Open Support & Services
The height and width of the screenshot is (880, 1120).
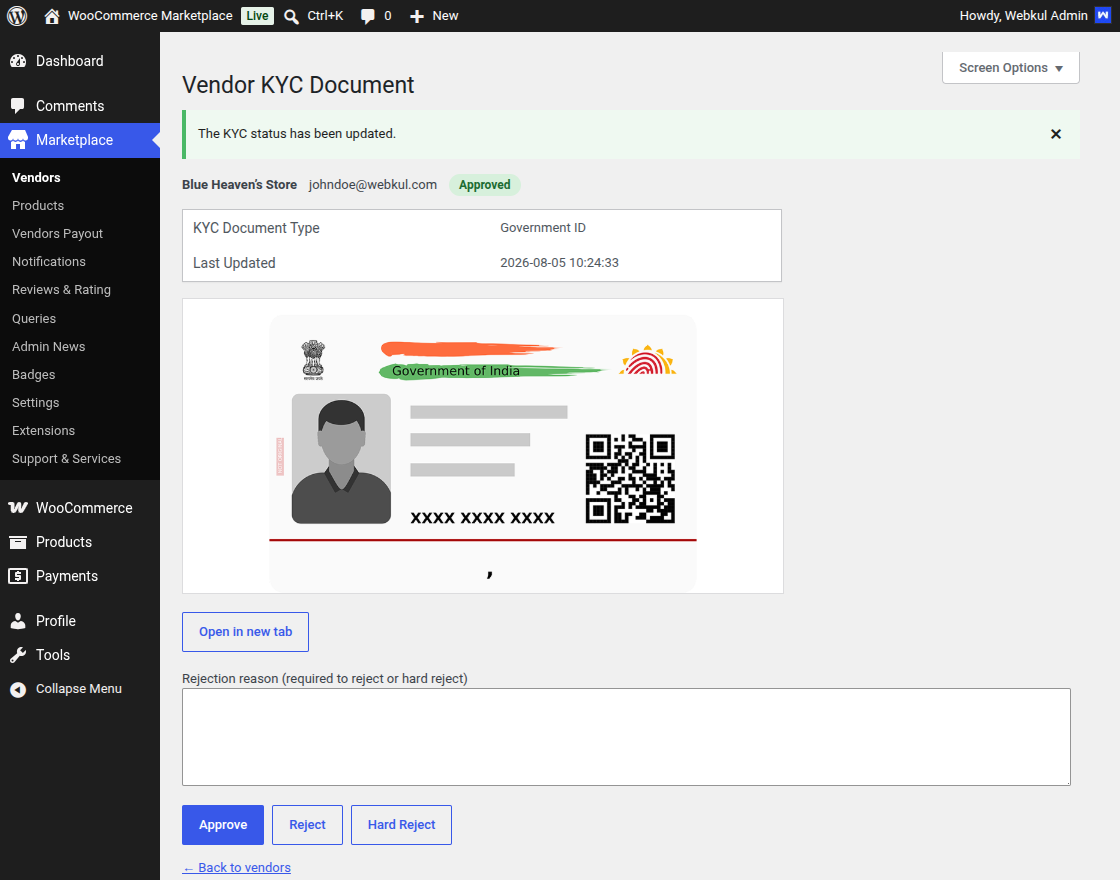66,459
